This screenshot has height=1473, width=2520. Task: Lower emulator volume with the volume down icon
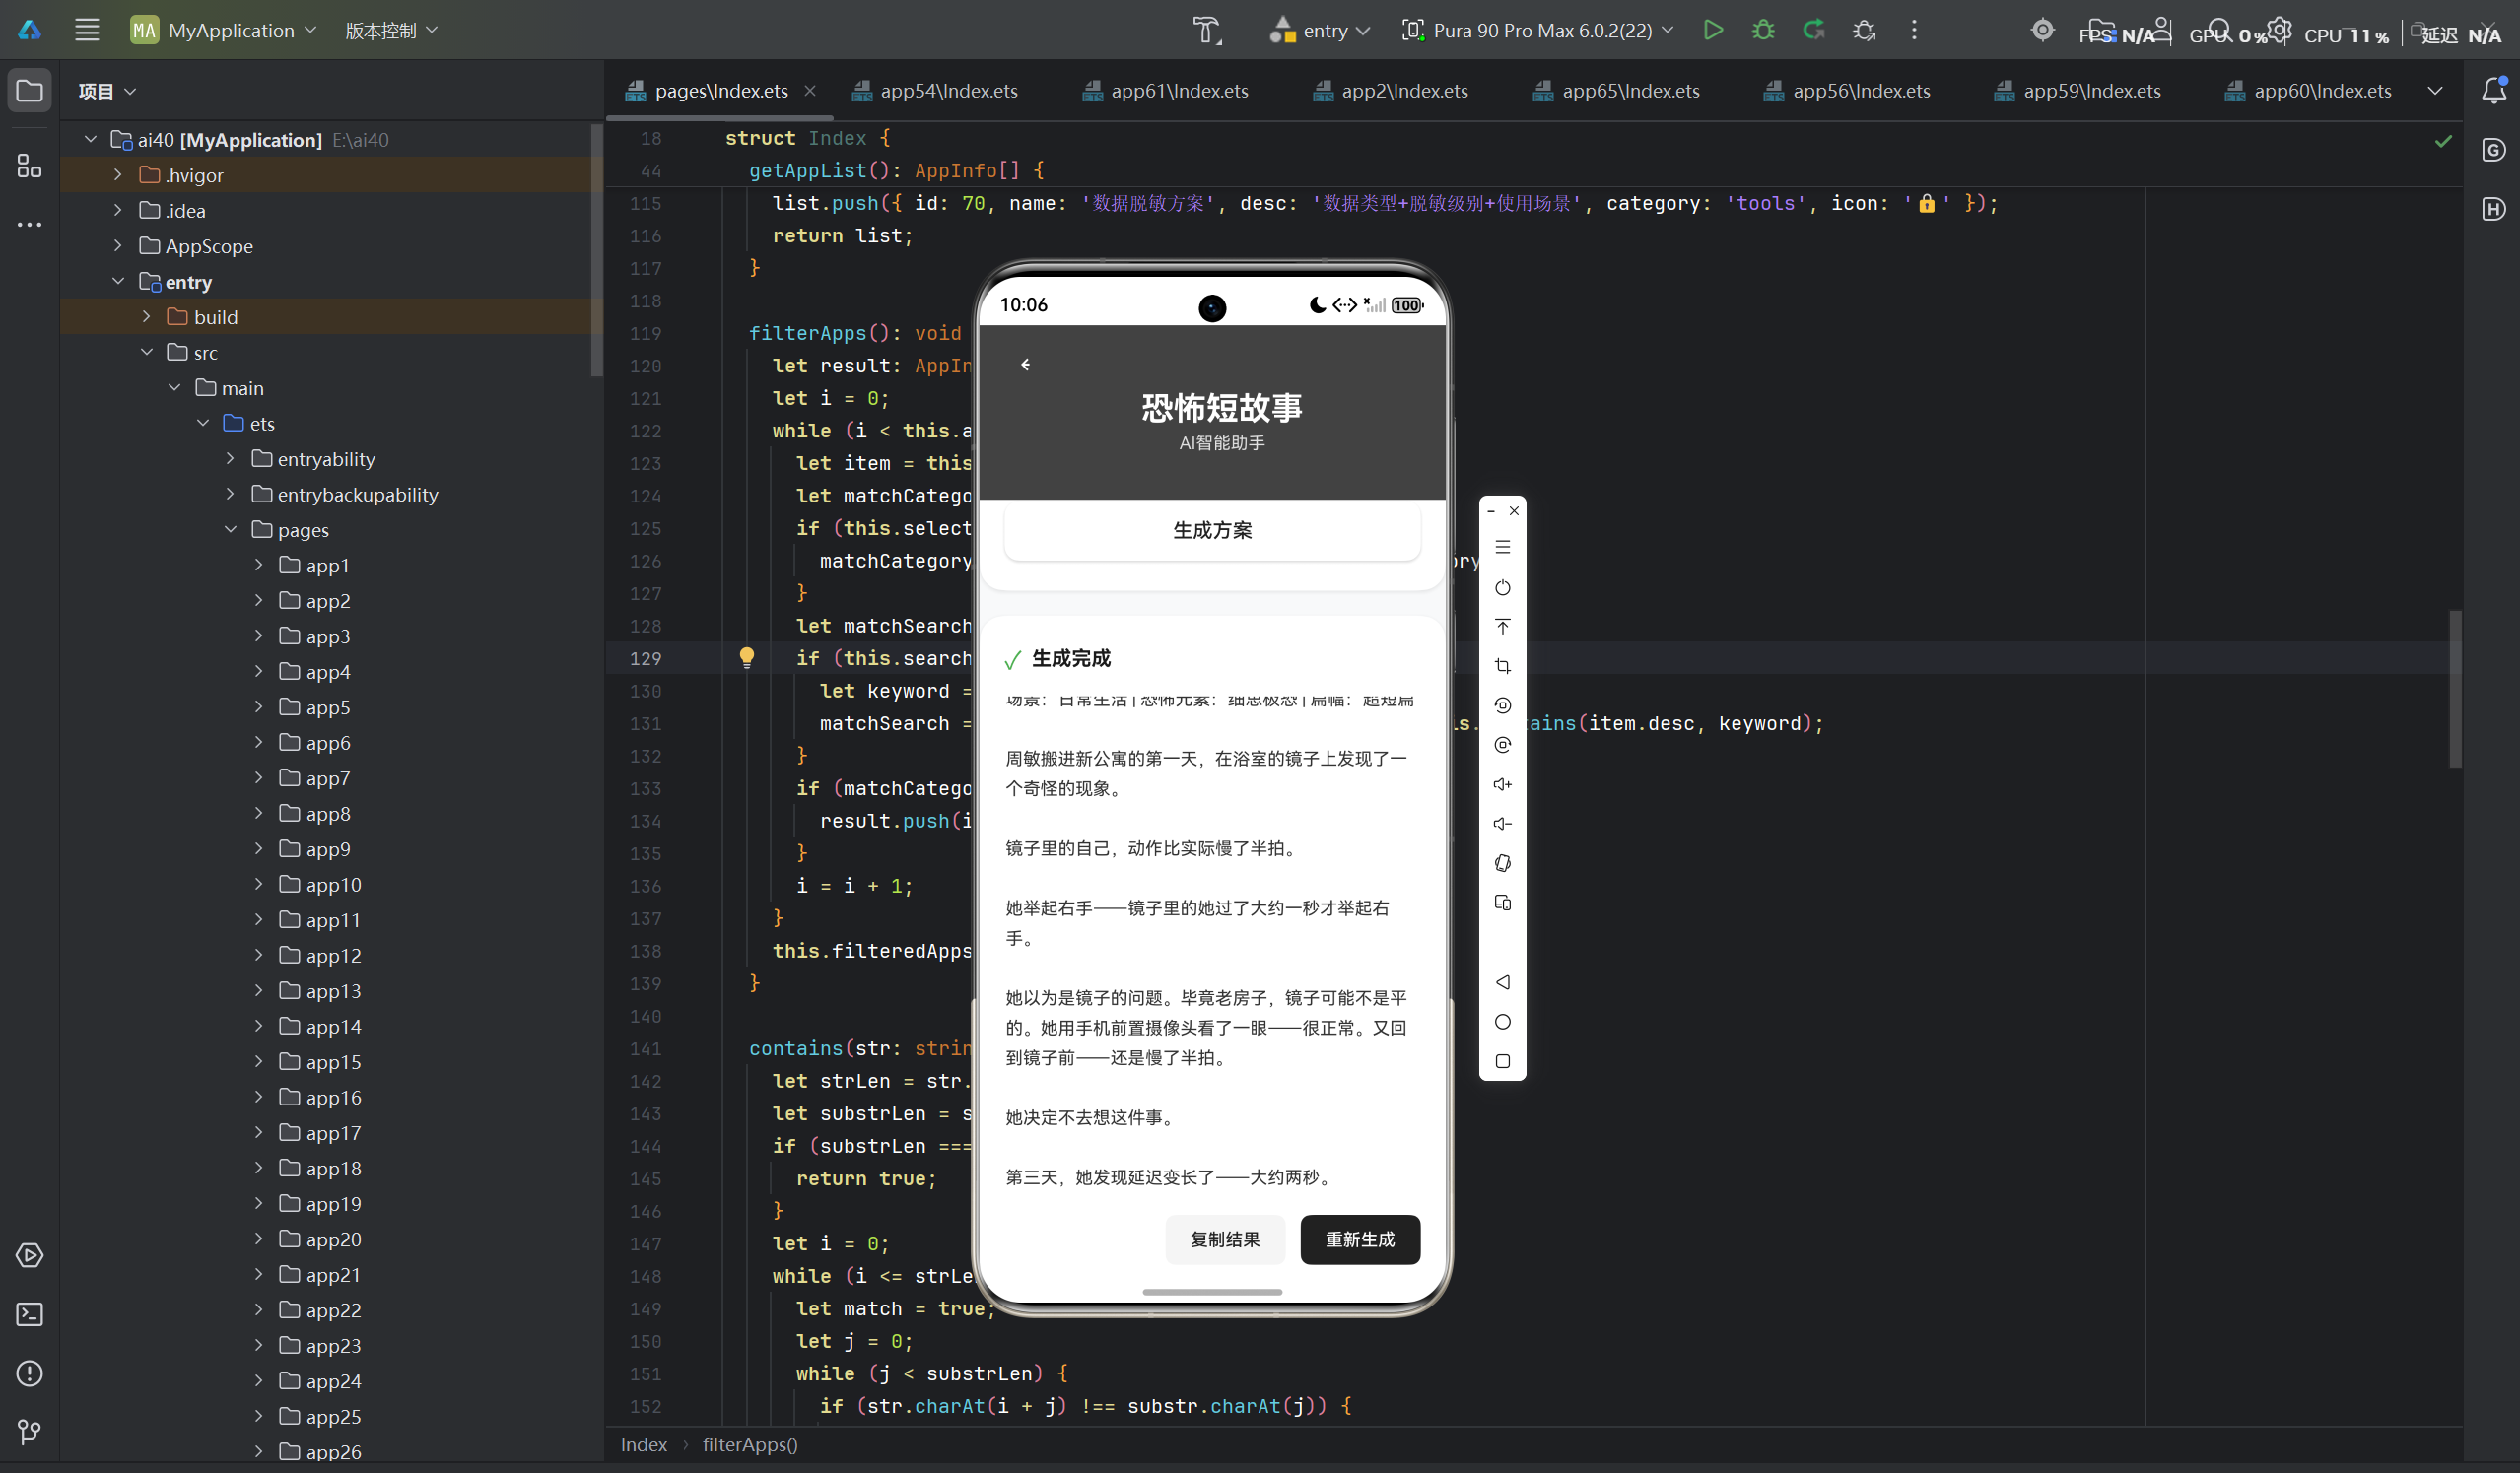(x=1502, y=823)
